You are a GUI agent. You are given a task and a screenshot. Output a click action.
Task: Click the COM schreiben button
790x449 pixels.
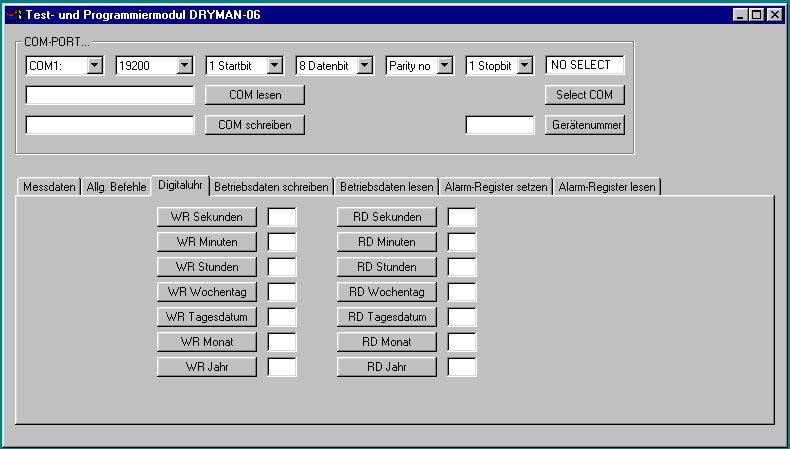point(255,125)
